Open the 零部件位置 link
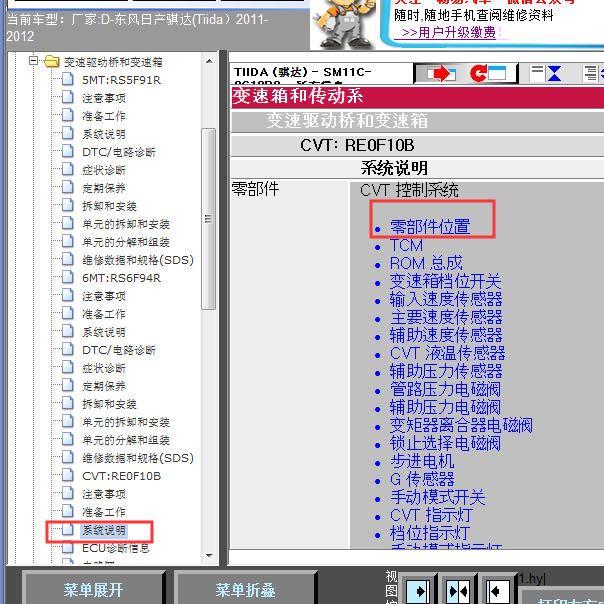Viewport: 604px width, 604px height. click(430, 226)
